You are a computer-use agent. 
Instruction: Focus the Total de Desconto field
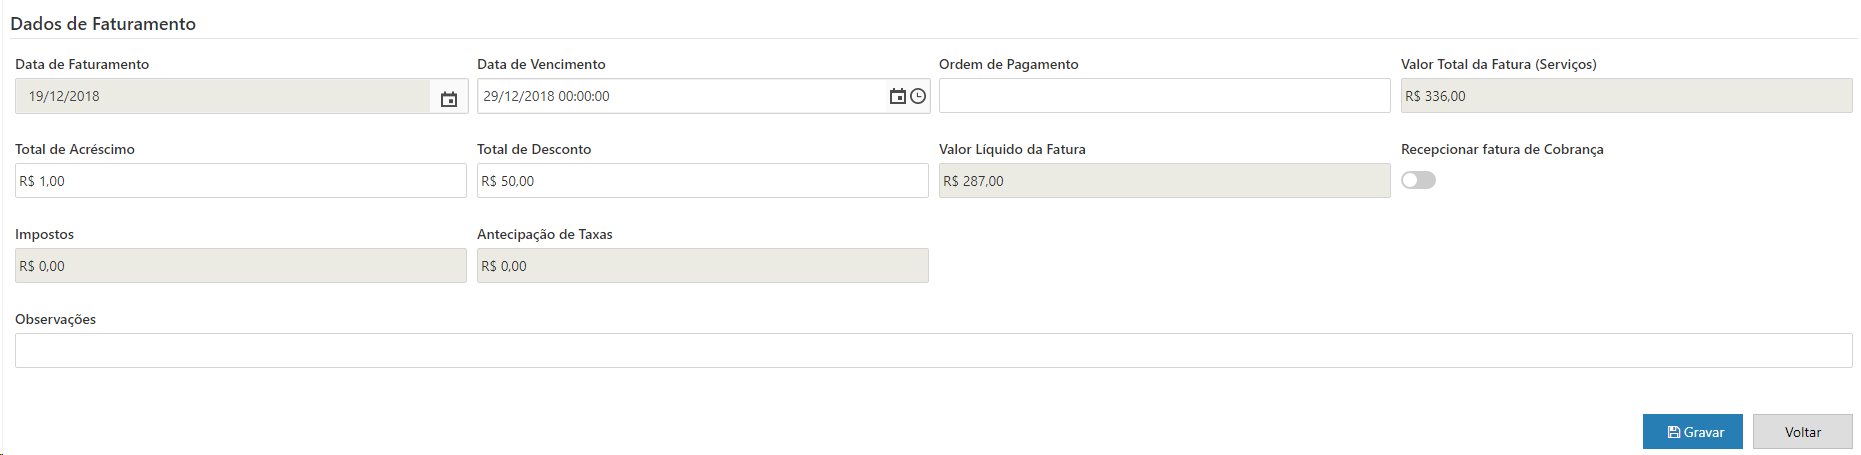click(x=702, y=181)
